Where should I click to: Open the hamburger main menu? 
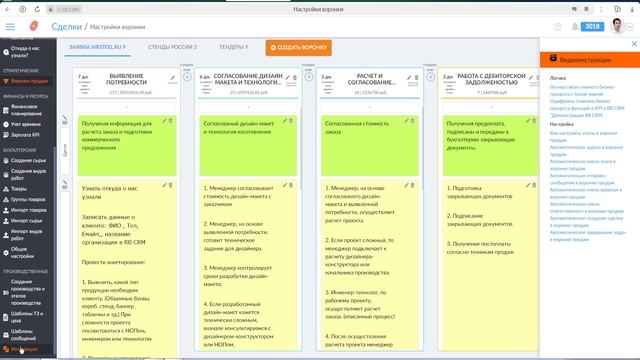tap(10, 27)
